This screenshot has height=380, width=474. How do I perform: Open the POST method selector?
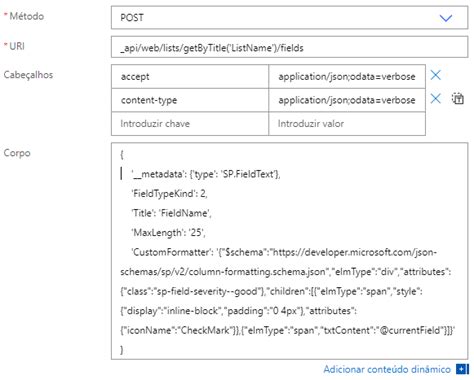tap(289, 17)
